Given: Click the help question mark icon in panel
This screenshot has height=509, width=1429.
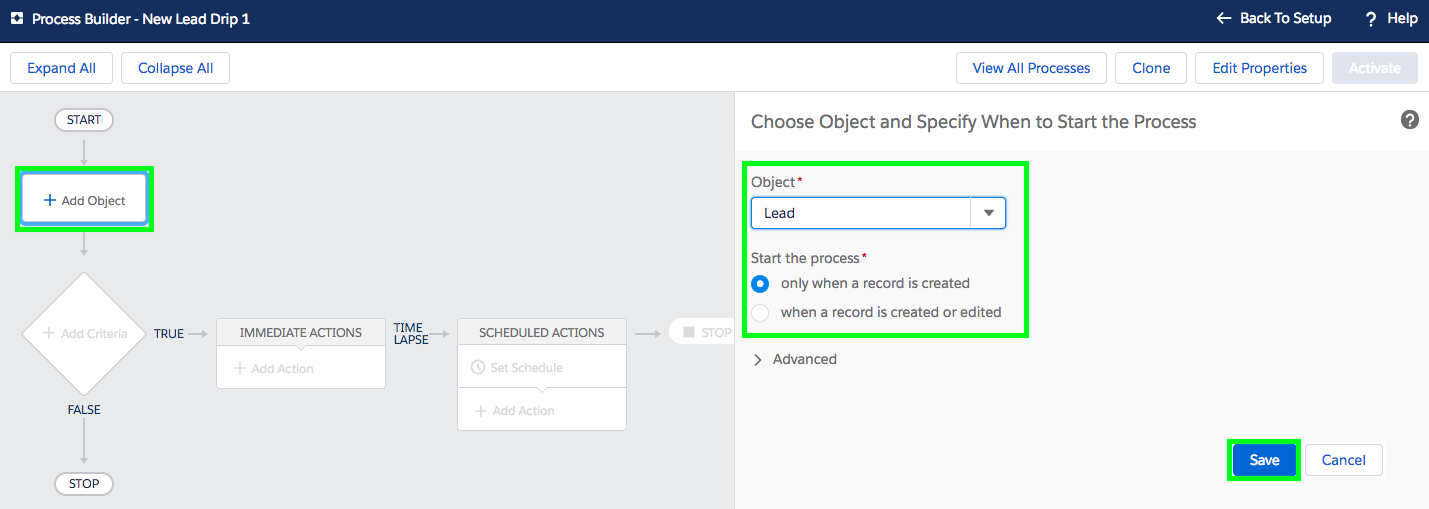Looking at the screenshot, I should point(1410,120).
